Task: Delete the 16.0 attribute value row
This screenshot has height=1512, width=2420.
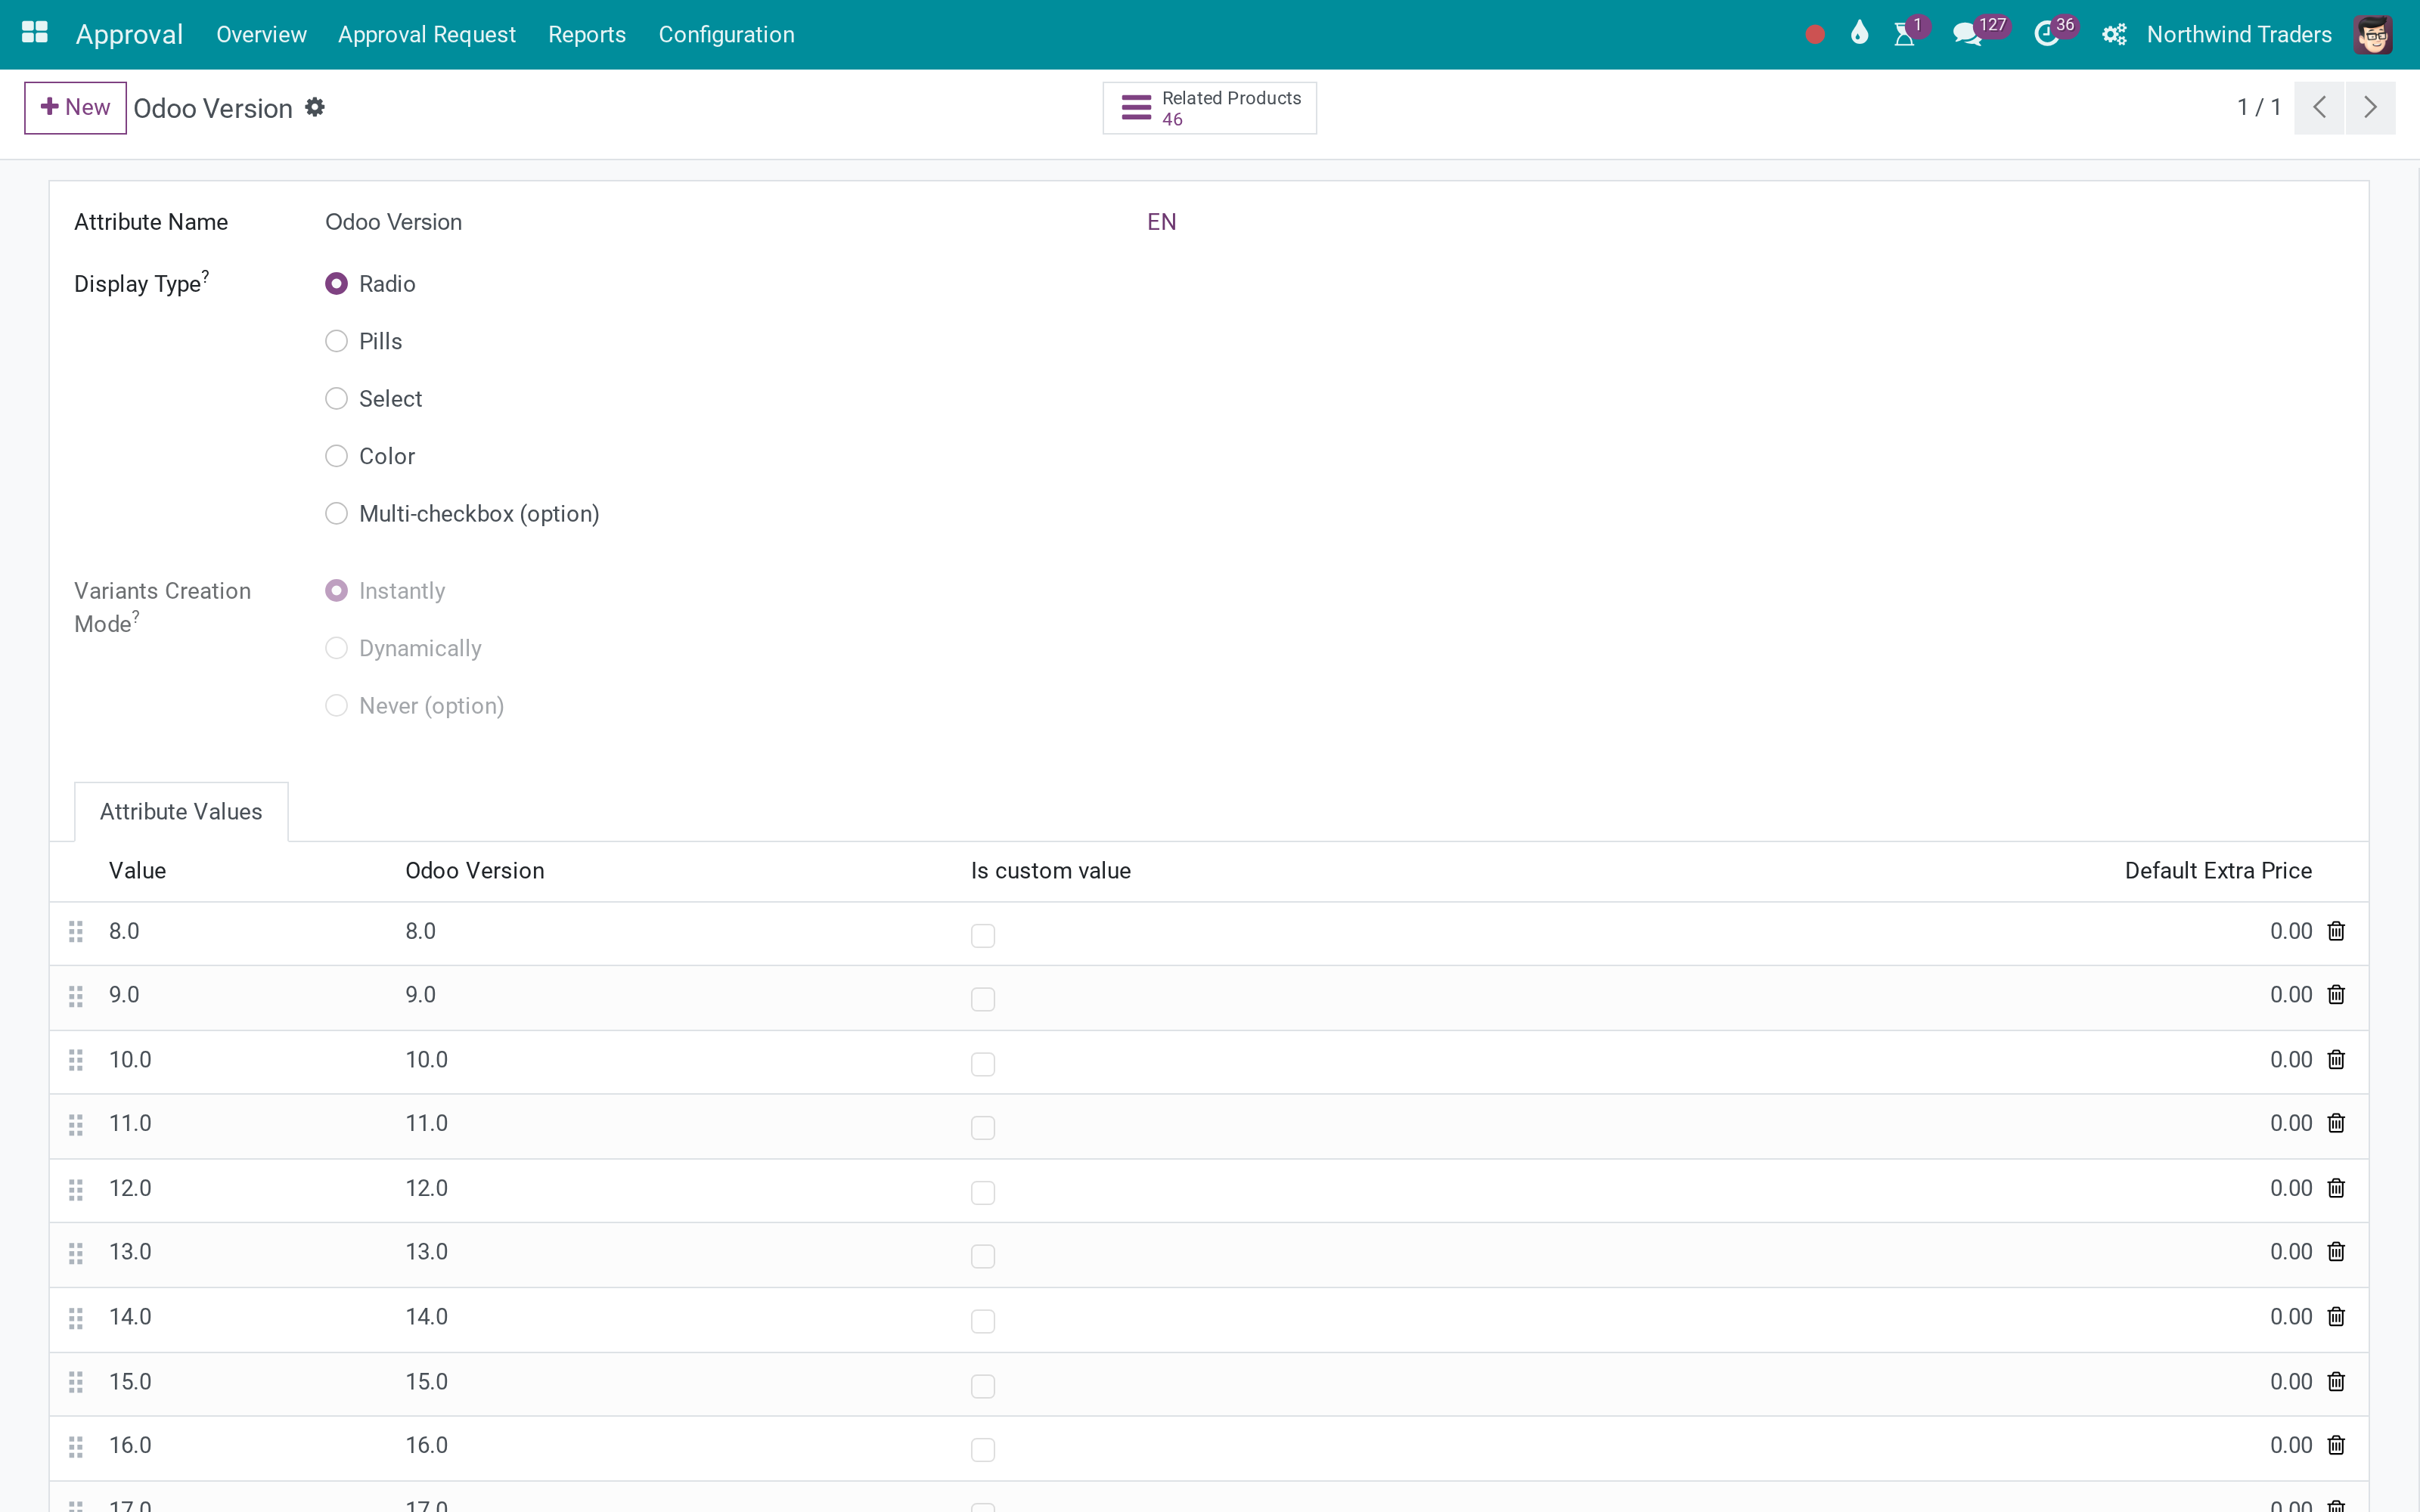Action: 2336,1446
